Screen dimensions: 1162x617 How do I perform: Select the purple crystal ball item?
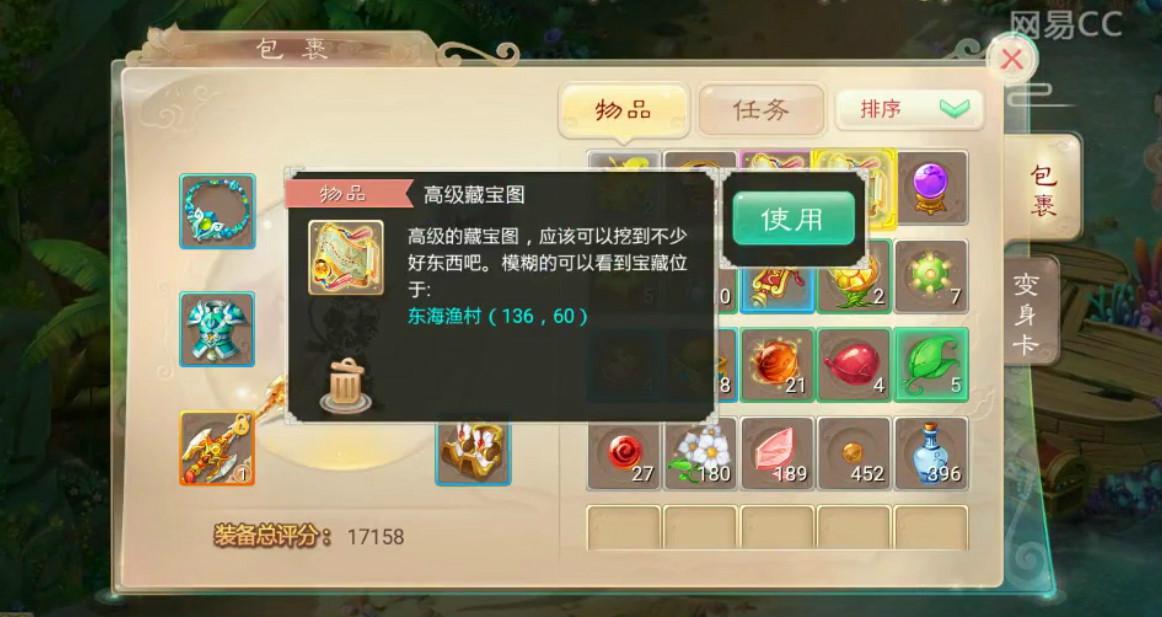coord(931,187)
